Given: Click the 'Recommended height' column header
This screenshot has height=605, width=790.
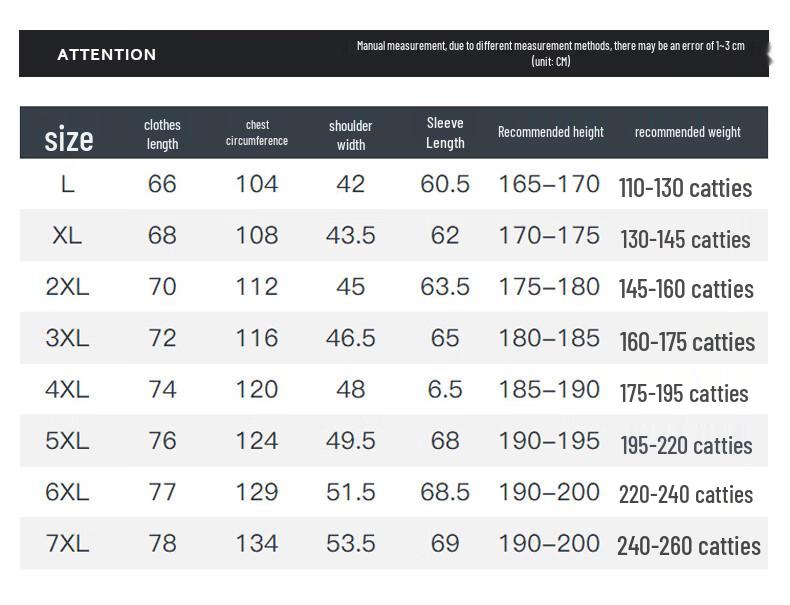Looking at the screenshot, I should pyautogui.click(x=551, y=132).
